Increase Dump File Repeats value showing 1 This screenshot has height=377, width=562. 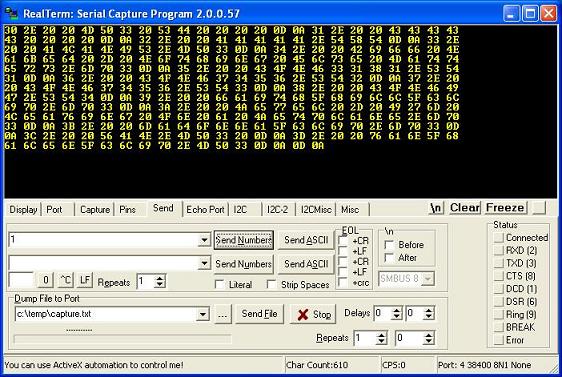382,335
